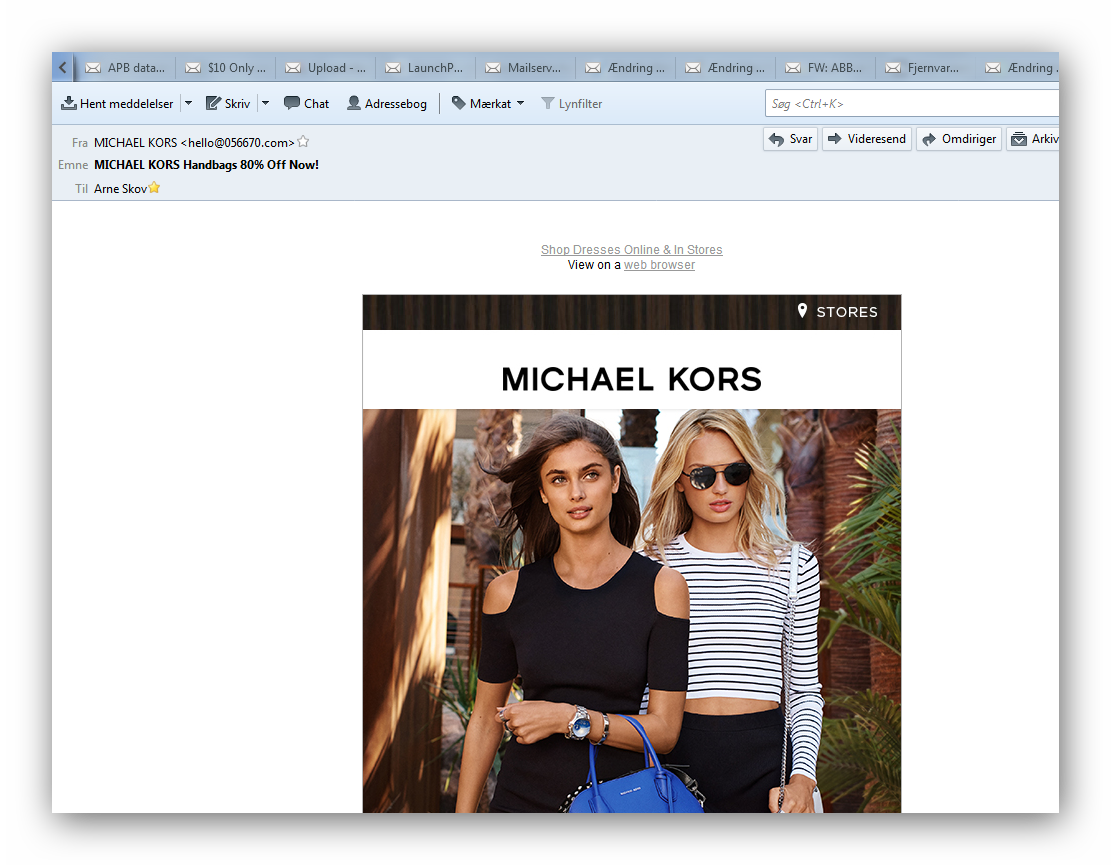Open the 'APB data...' mail tab
Image resolution: width=1111 pixels, height=865 pixels.
click(125, 67)
